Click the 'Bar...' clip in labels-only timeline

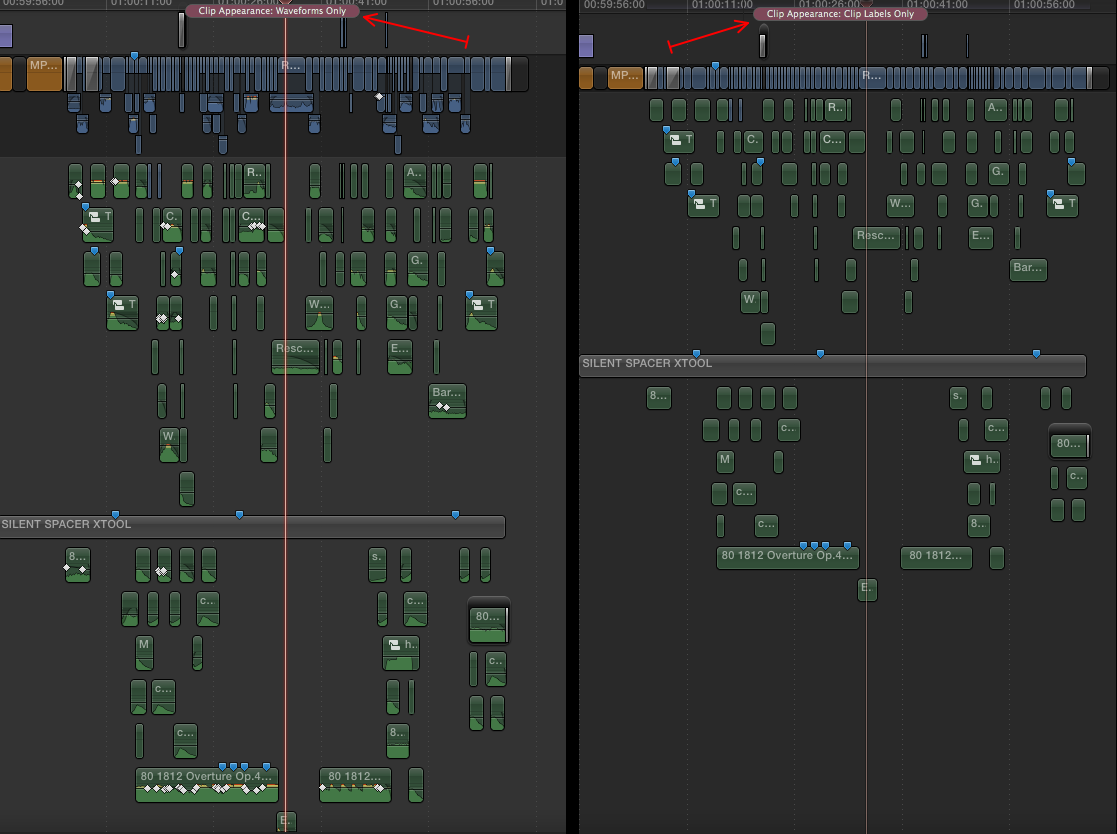(x=1028, y=269)
